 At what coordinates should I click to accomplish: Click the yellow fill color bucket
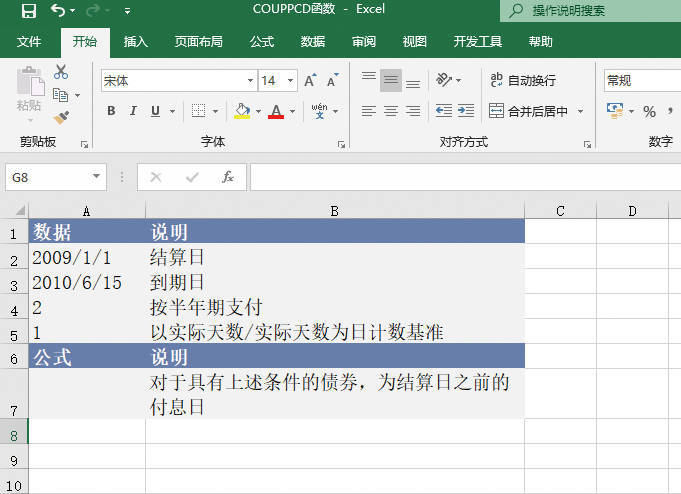pos(241,111)
